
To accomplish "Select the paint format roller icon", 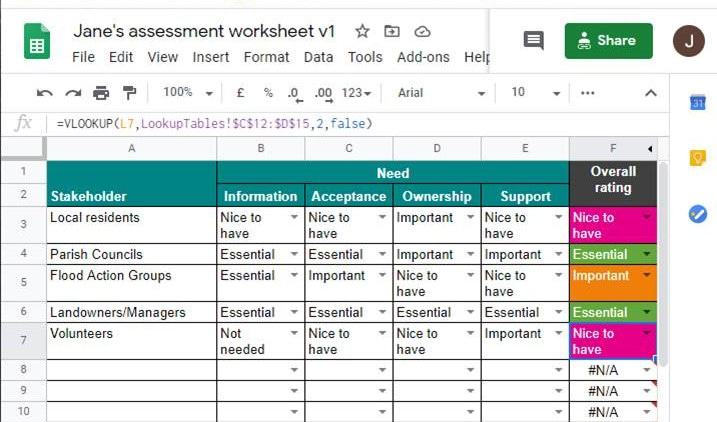I will pos(129,93).
